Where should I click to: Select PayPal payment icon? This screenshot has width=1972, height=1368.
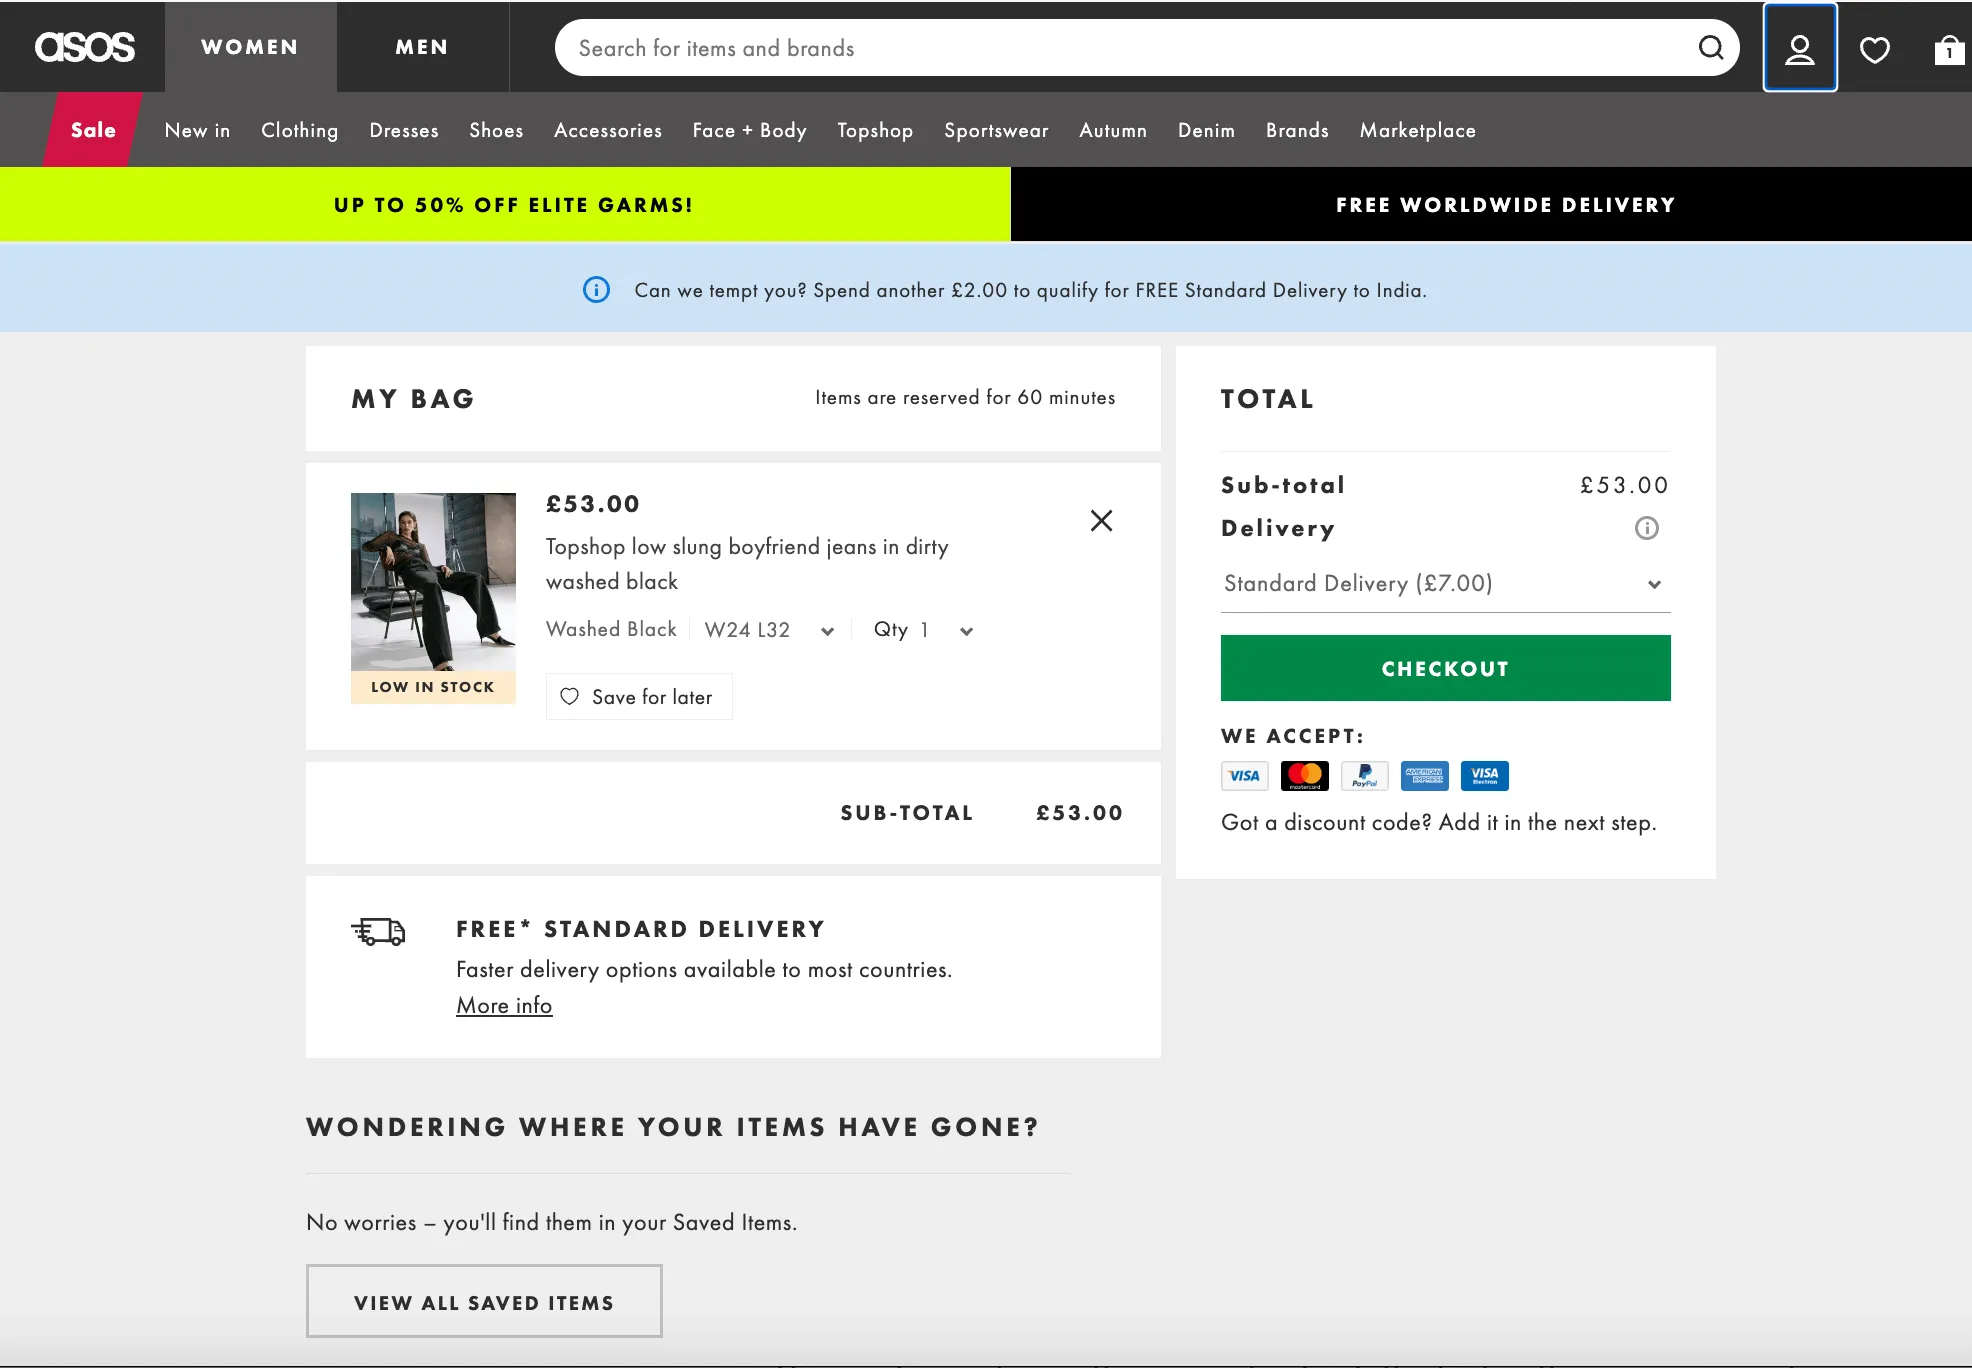click(x=1364, y=775)
